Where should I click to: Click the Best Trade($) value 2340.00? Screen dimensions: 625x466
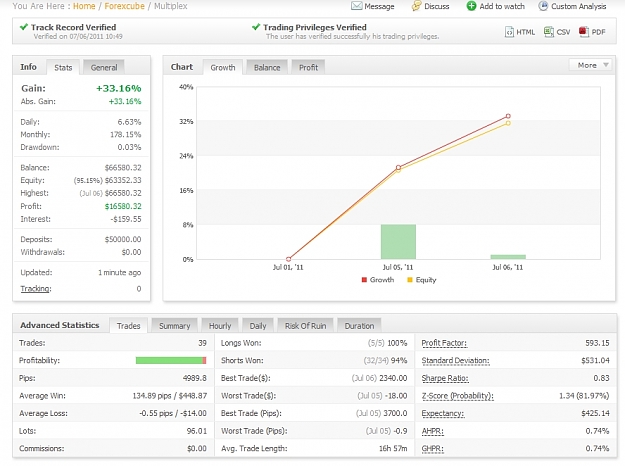(x=393, y=378)
